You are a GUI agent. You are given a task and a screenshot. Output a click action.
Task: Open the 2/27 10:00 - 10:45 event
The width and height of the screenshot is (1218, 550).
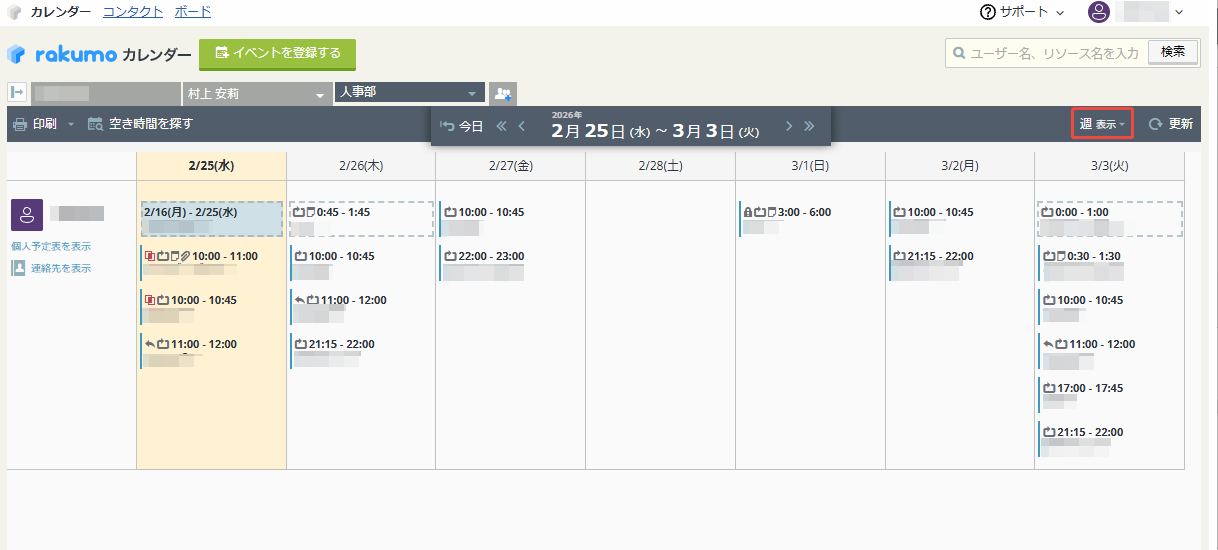coord(511,219)
